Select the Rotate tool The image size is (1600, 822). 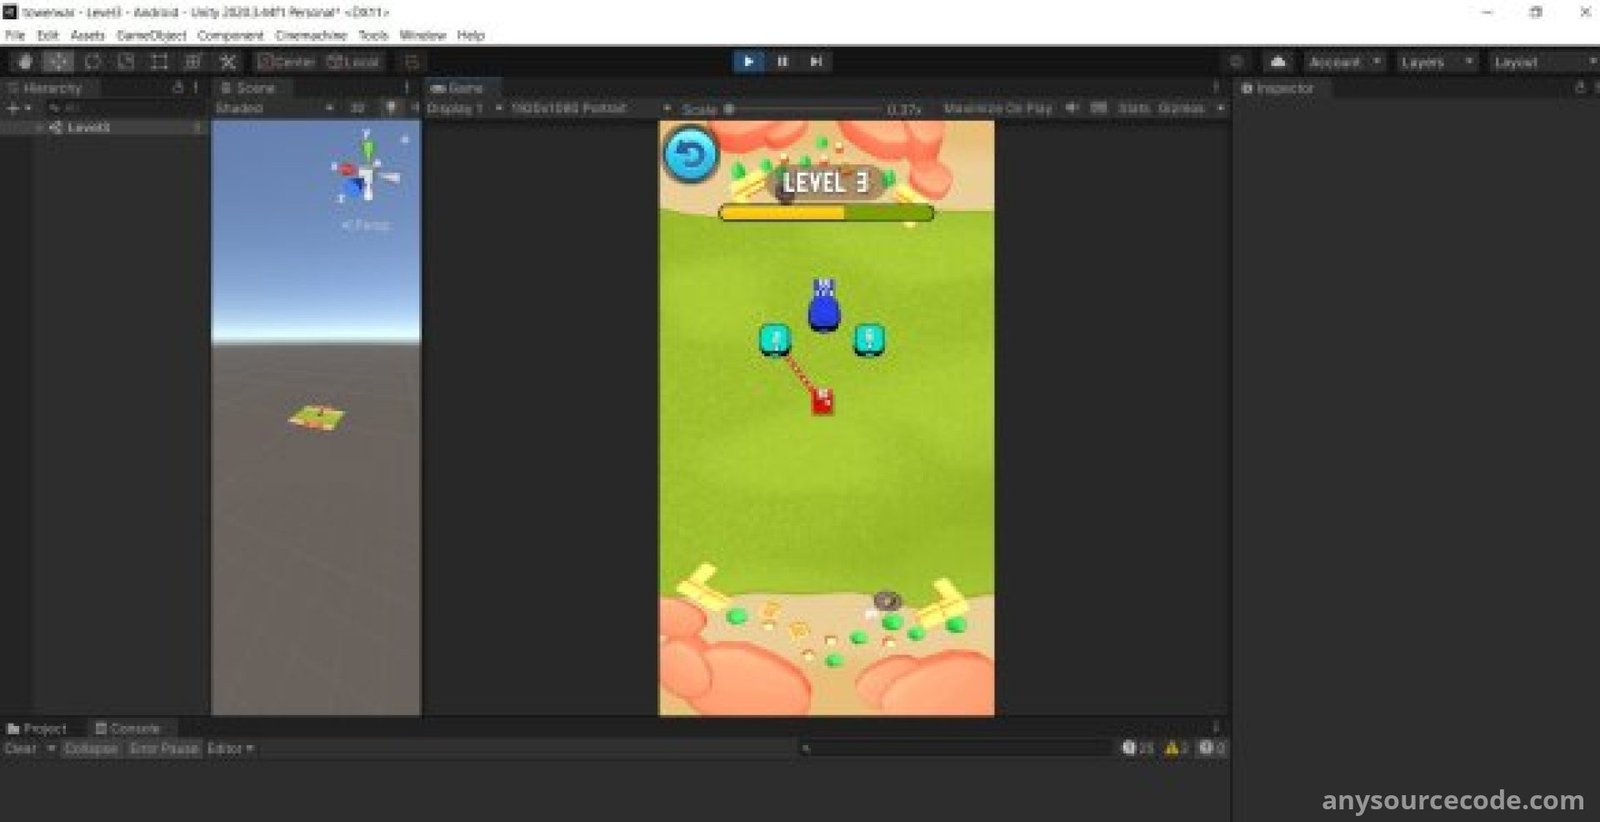pos(92,62)
